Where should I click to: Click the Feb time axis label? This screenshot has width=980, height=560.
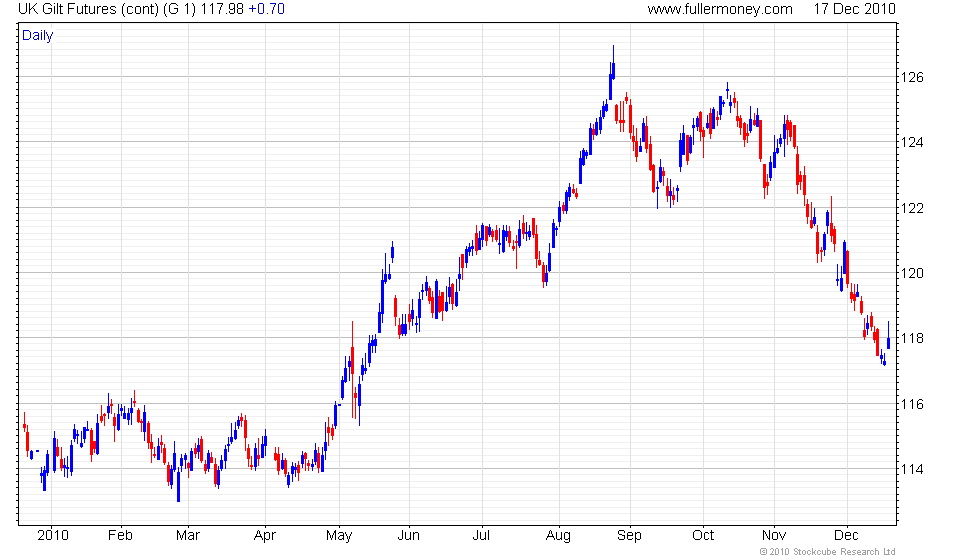(x=120, y=536)
